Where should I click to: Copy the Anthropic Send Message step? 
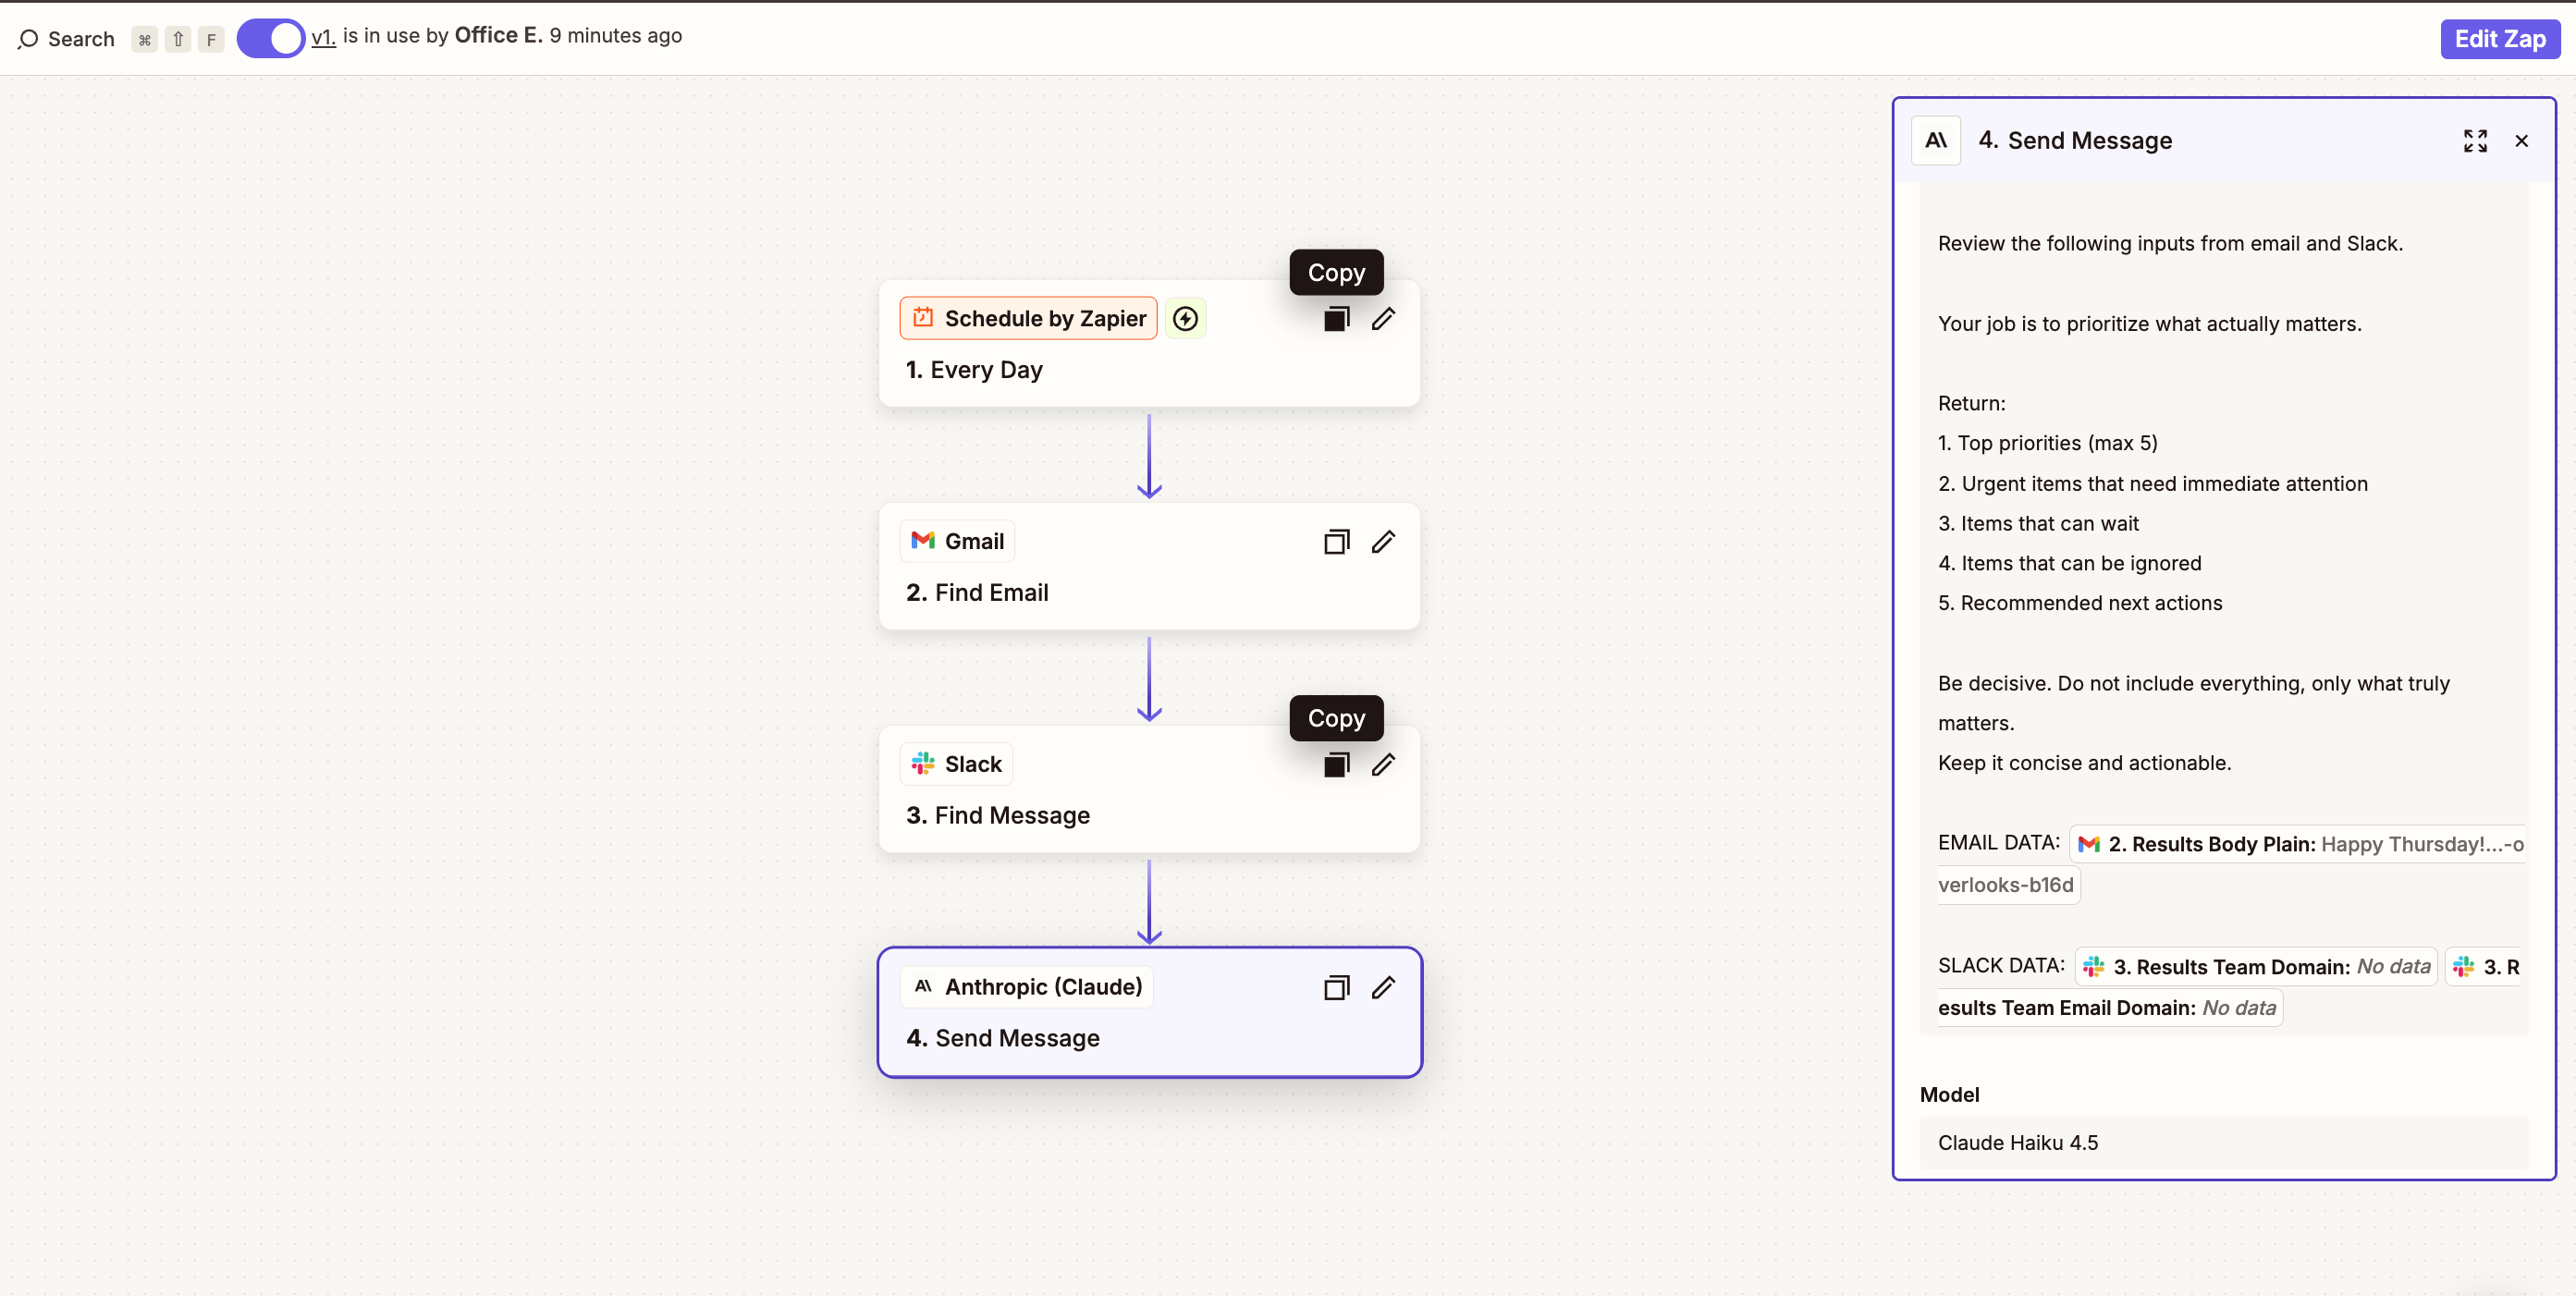1336,988
